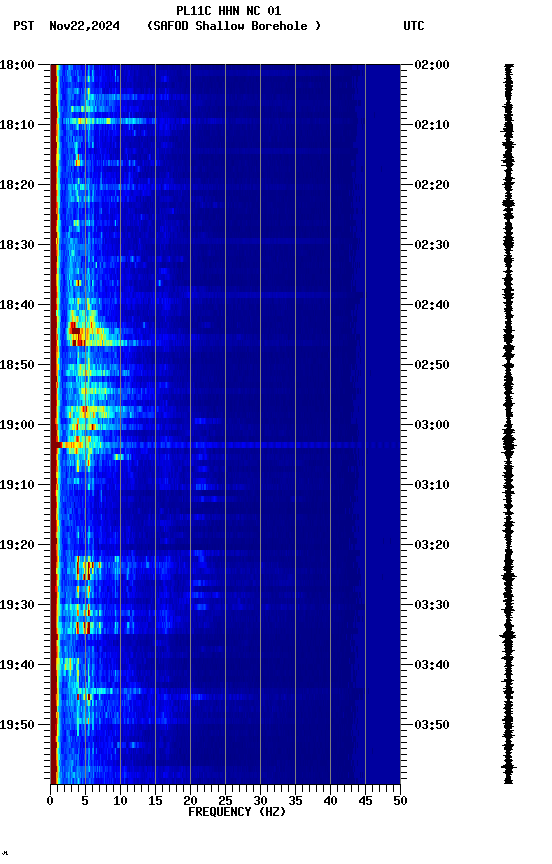Click the 18:20 PST time label
This screenshot has height=864, width=552.
[x=17, y=185]
